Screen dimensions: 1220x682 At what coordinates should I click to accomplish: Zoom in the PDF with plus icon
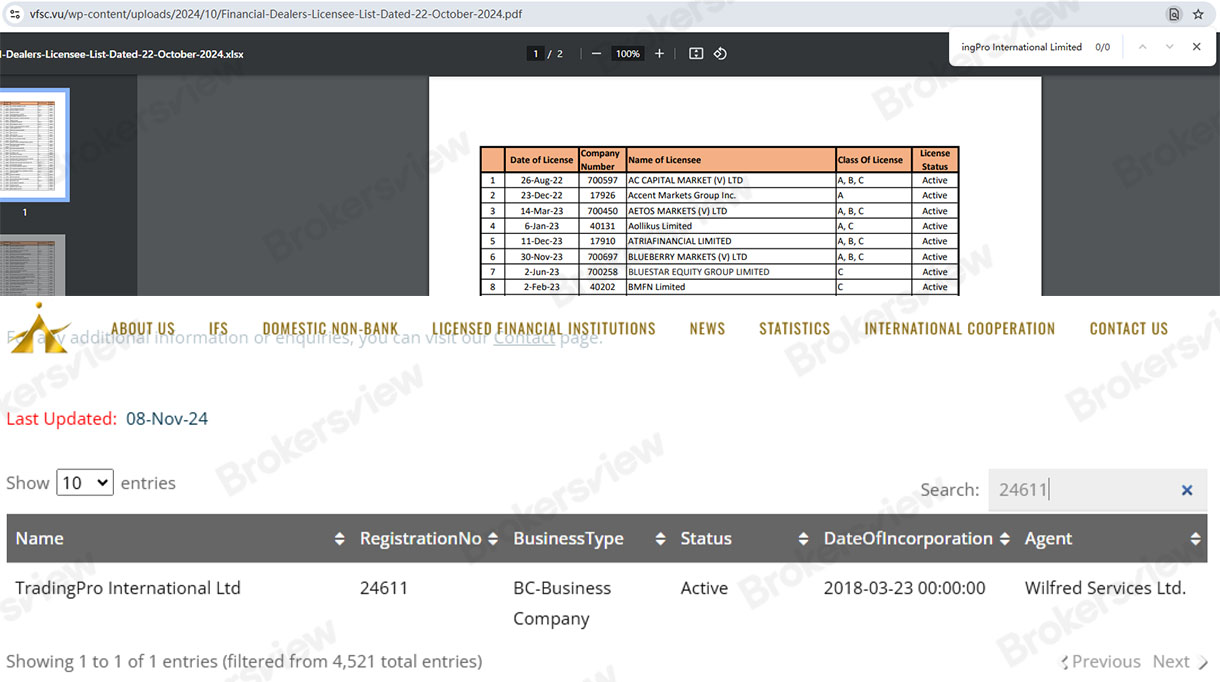point(659,54)
